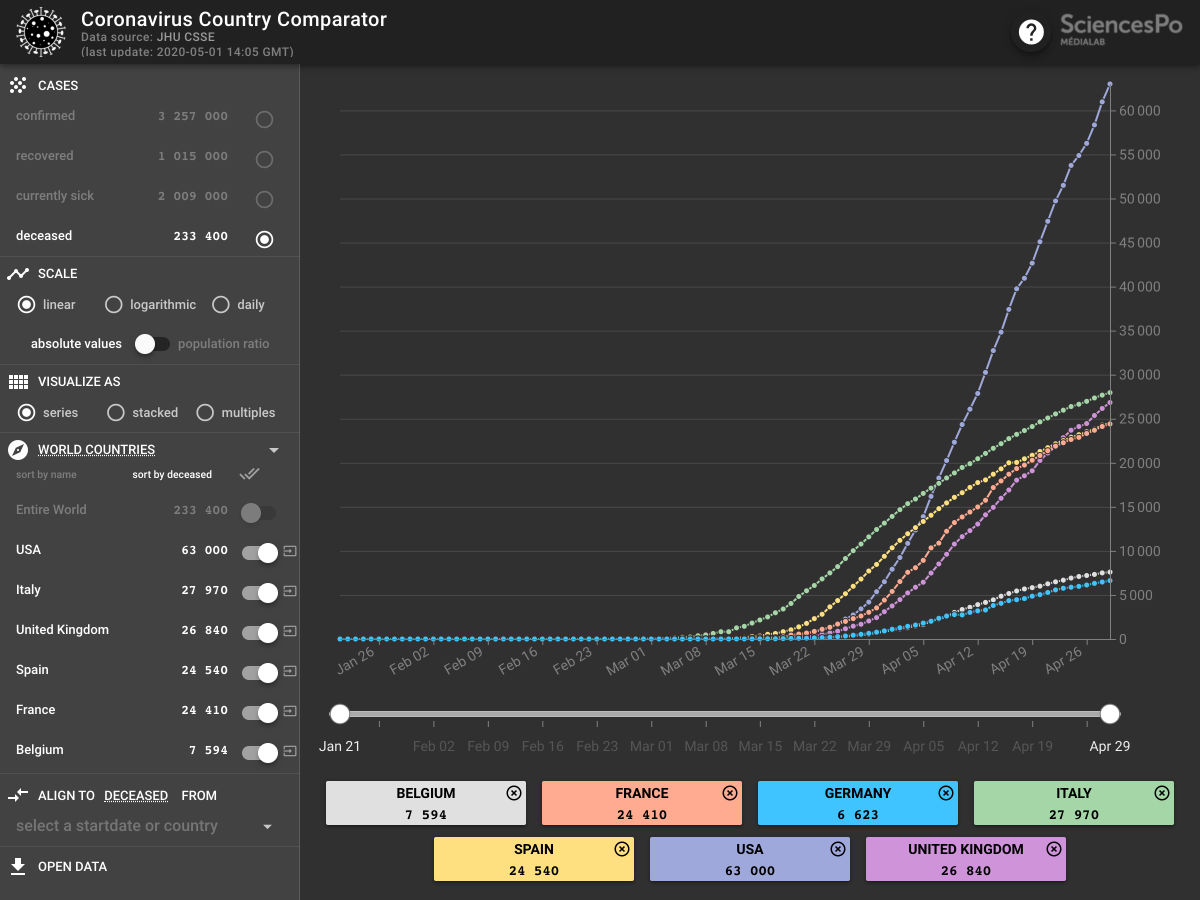The image size is (1200, 900).
Task: Click the Germany country card
Action: coord(857,803)
